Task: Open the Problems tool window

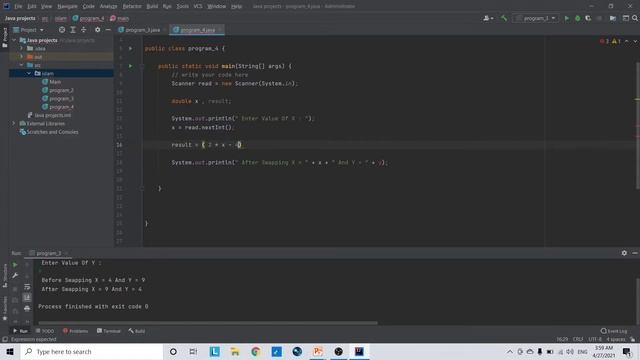Action: coord(76,331)
